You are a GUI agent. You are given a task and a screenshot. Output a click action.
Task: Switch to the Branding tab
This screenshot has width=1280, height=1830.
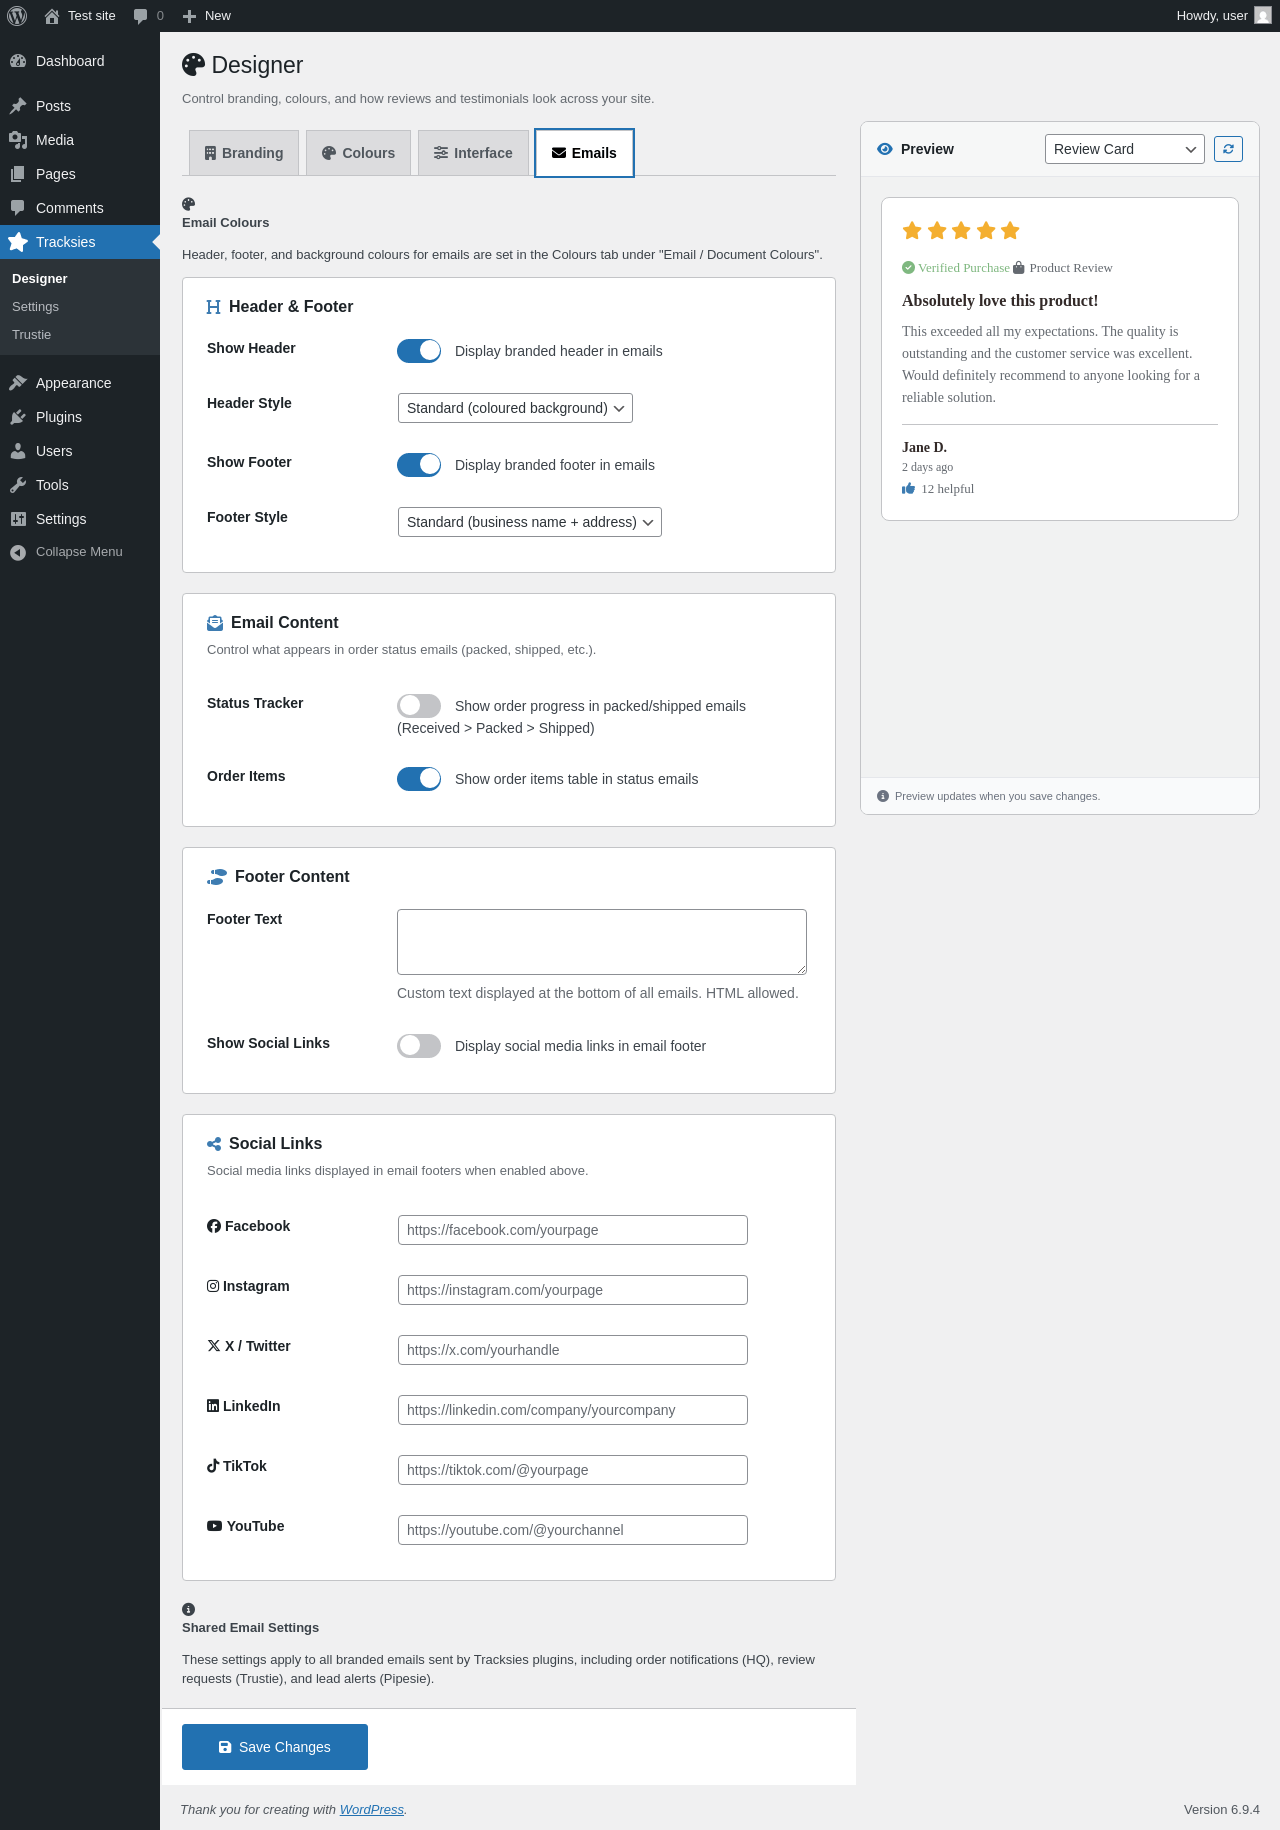(x=244, y=153)
